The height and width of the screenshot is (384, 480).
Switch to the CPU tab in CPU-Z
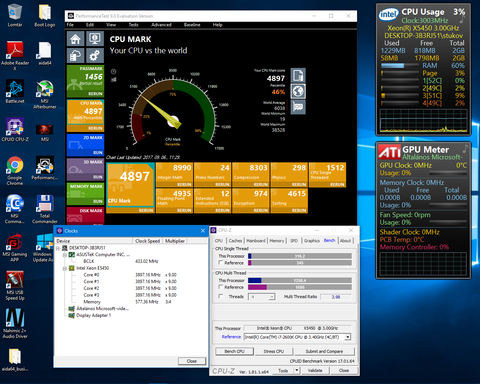(x=219, y=241)
